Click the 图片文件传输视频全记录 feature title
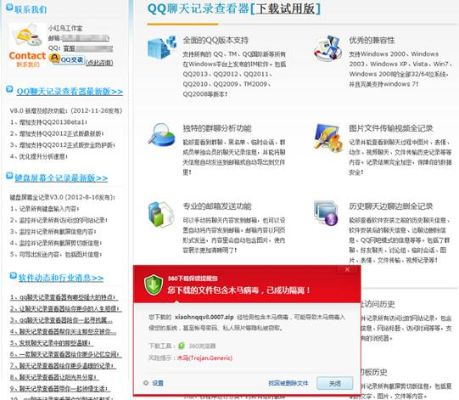 pyautogui.click(x=391, y=128)
